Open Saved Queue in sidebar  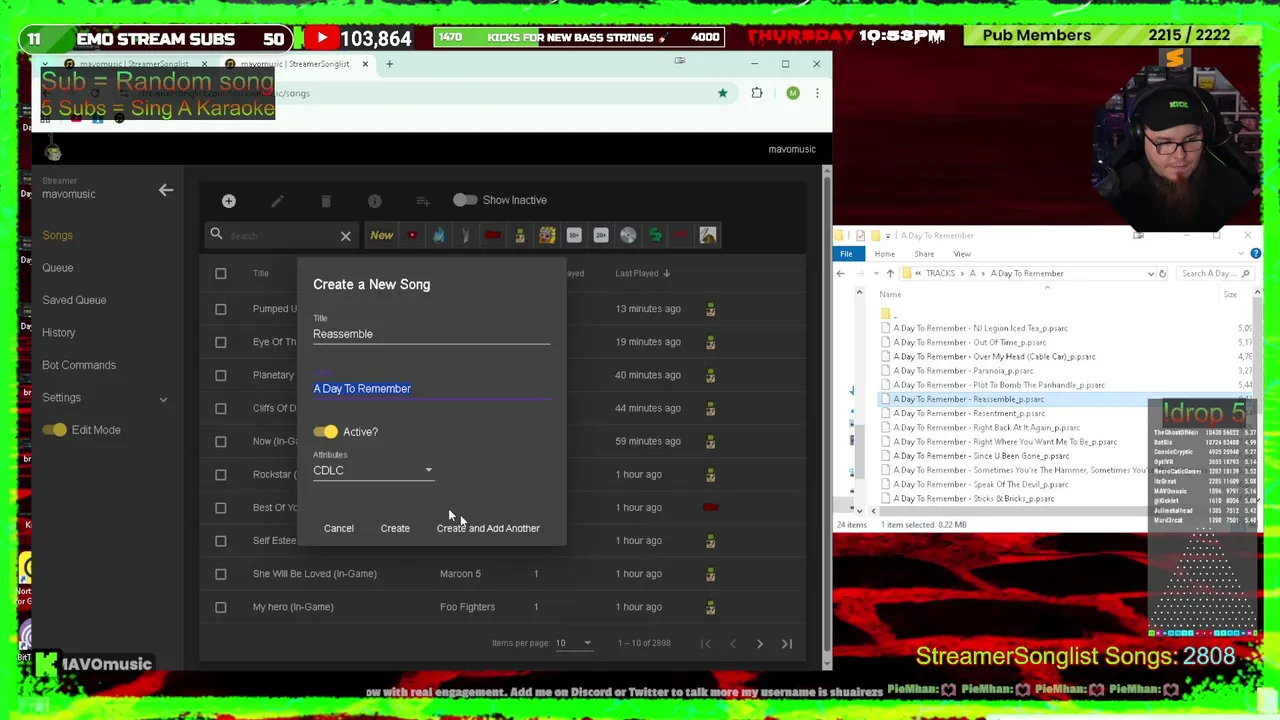point(74,300)
